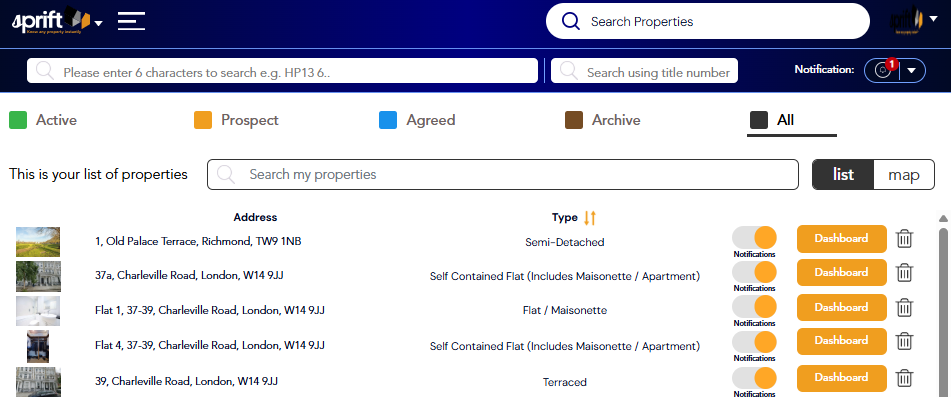
Task: Open thumbnail of 1, Old Palace Terrace
Action: [38, 242]
